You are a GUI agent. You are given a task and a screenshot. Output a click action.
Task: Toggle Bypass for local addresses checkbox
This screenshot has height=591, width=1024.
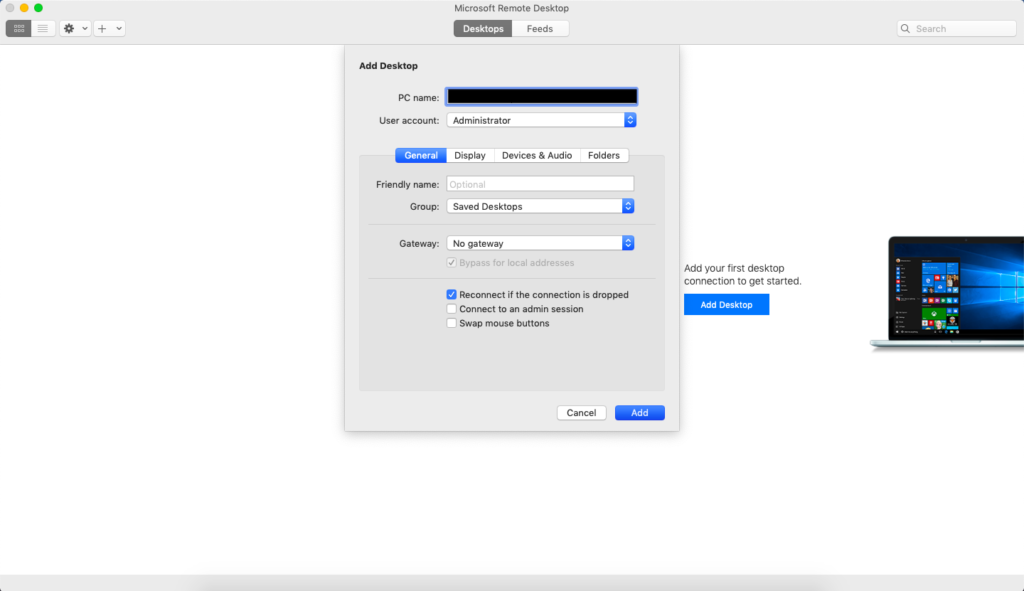[x=451, y=263]
